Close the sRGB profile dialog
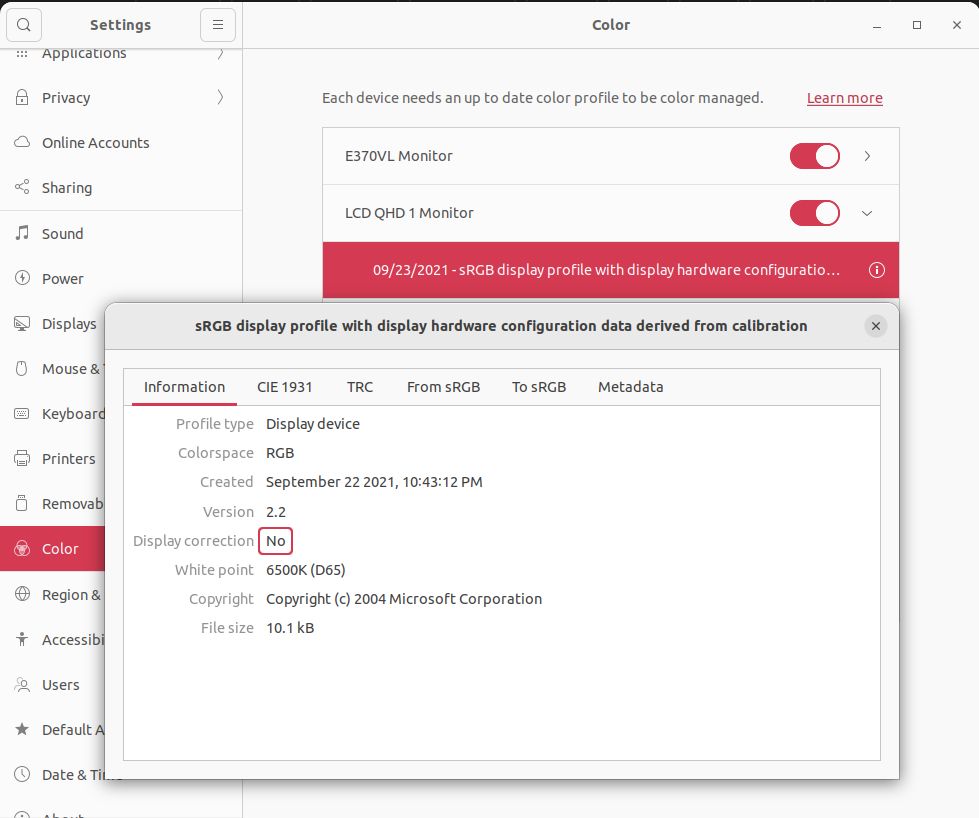The image size is (979, 818). tap(876, 326)
